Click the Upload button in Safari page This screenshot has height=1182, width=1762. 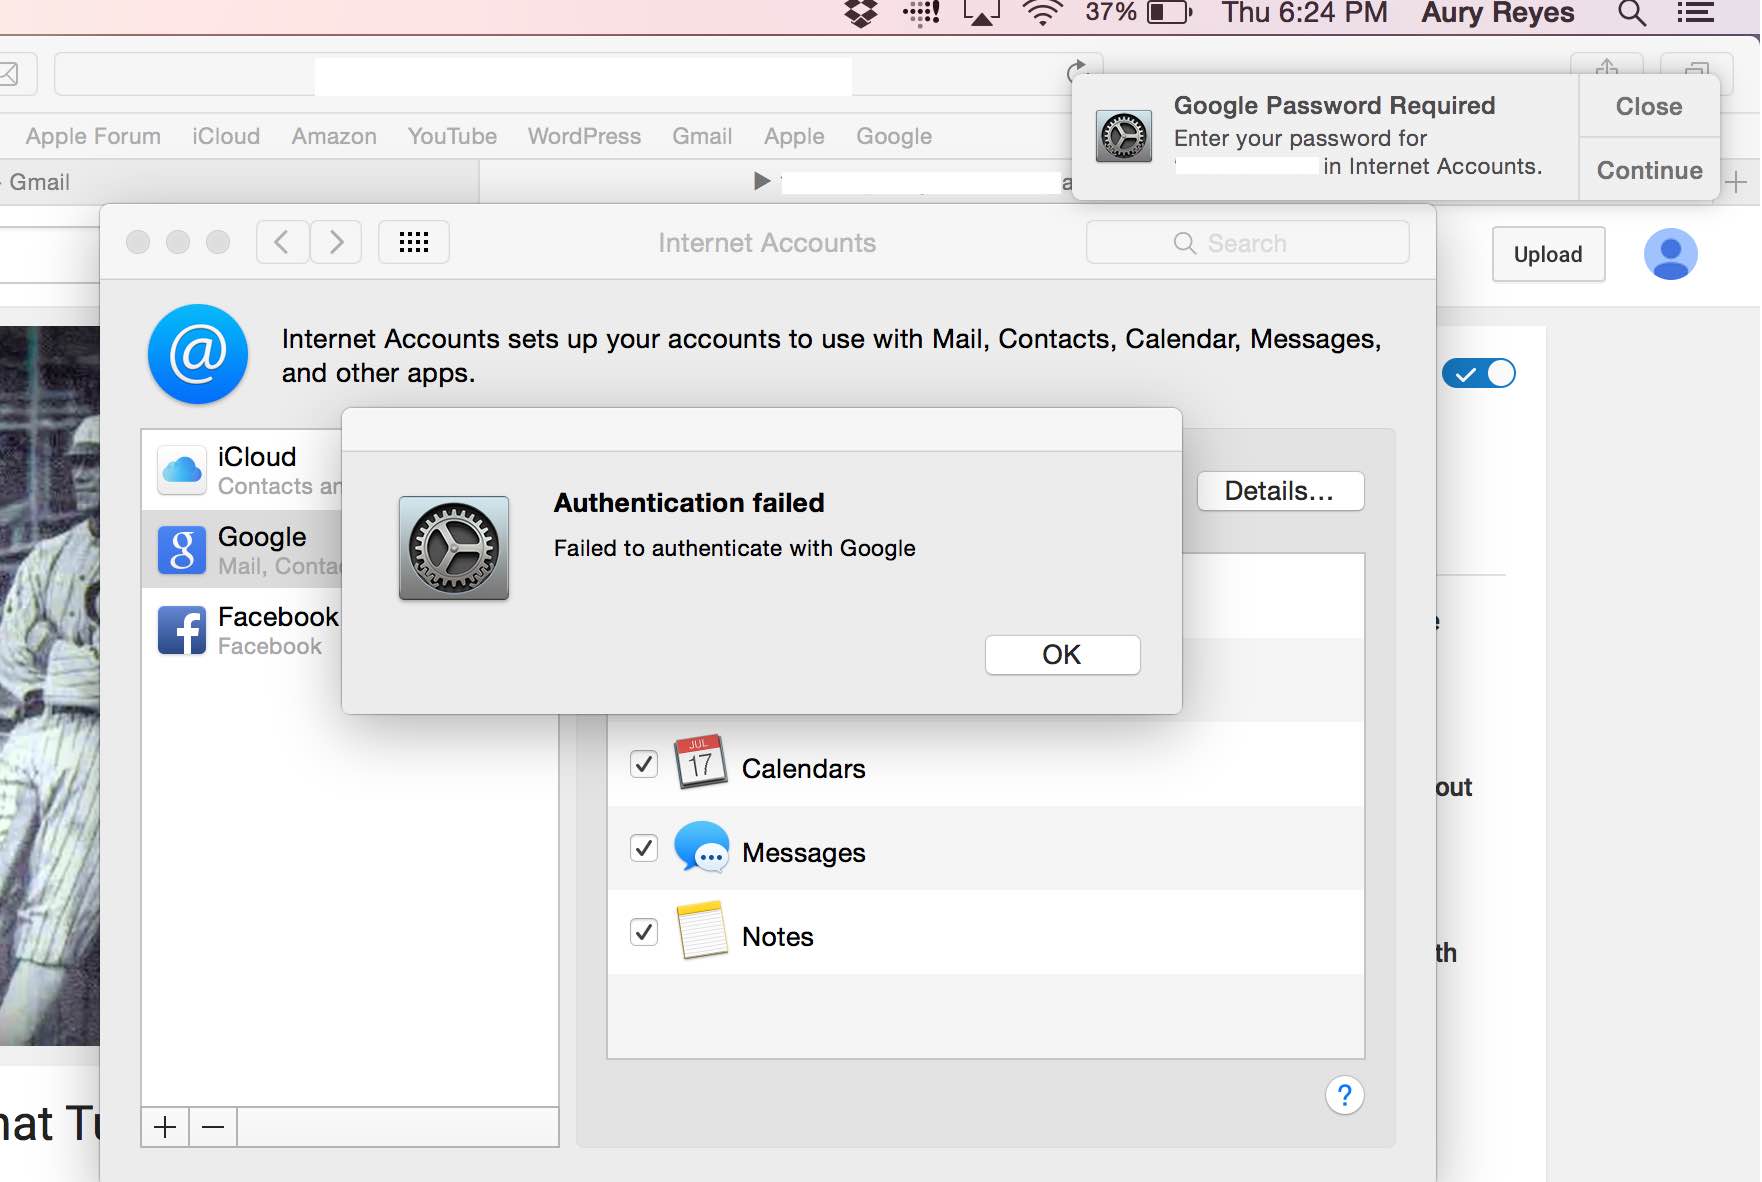click(x=1548, y=254)
